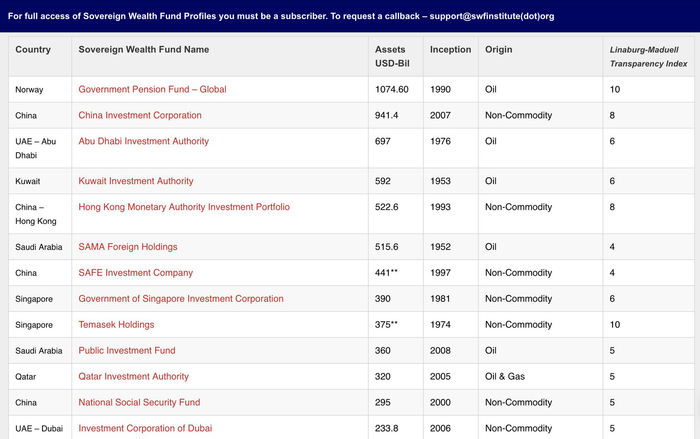700x439 pixels.
Task: Click SAMA Foreign Holdings link
Action: pos(128,247)
